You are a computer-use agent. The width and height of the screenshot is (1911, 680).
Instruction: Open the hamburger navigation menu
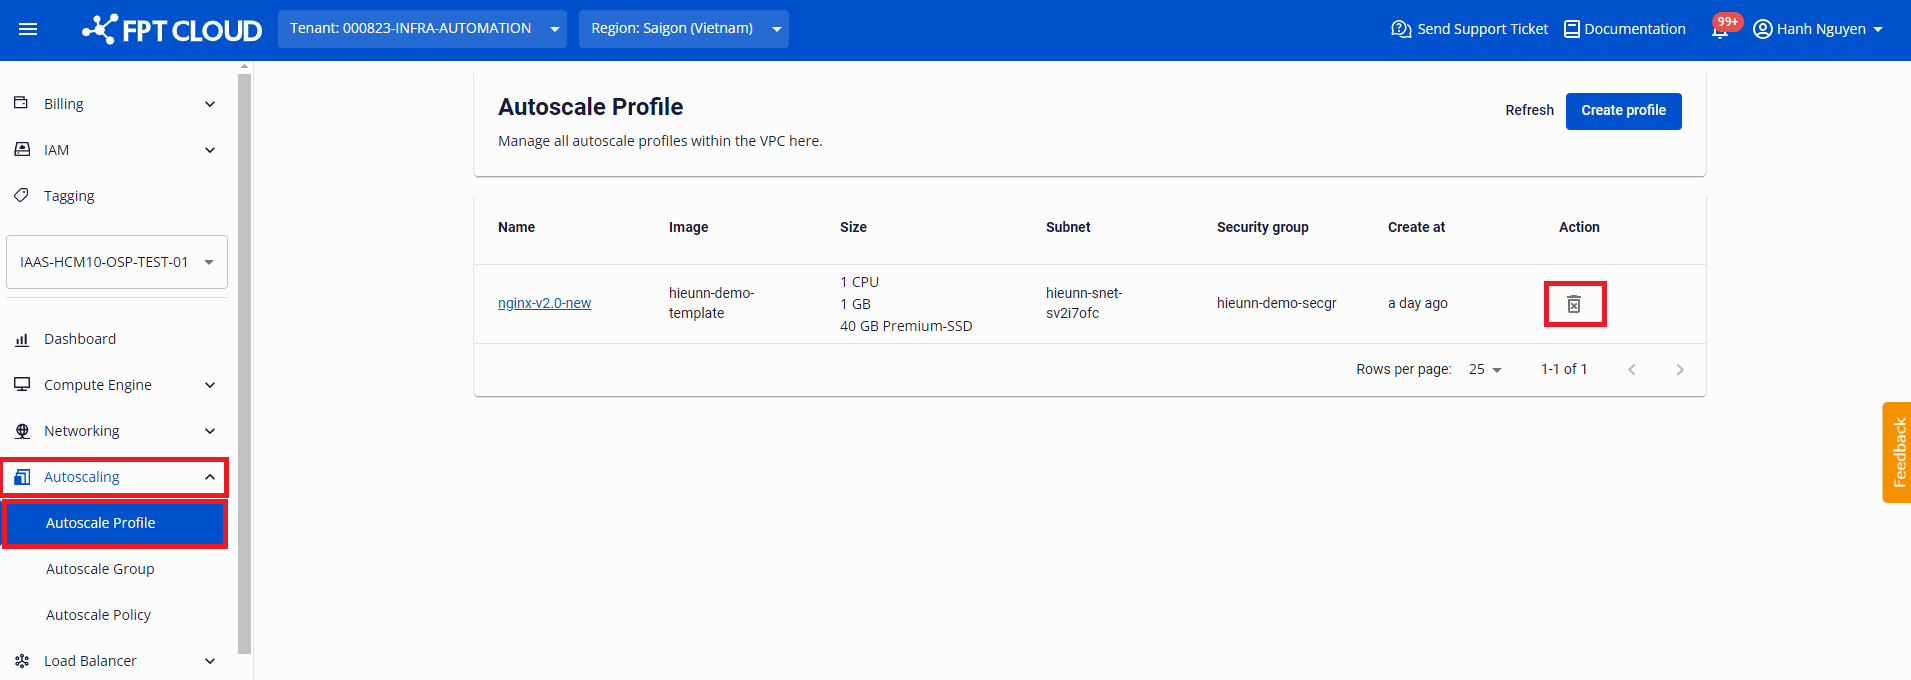click(28, 29)
